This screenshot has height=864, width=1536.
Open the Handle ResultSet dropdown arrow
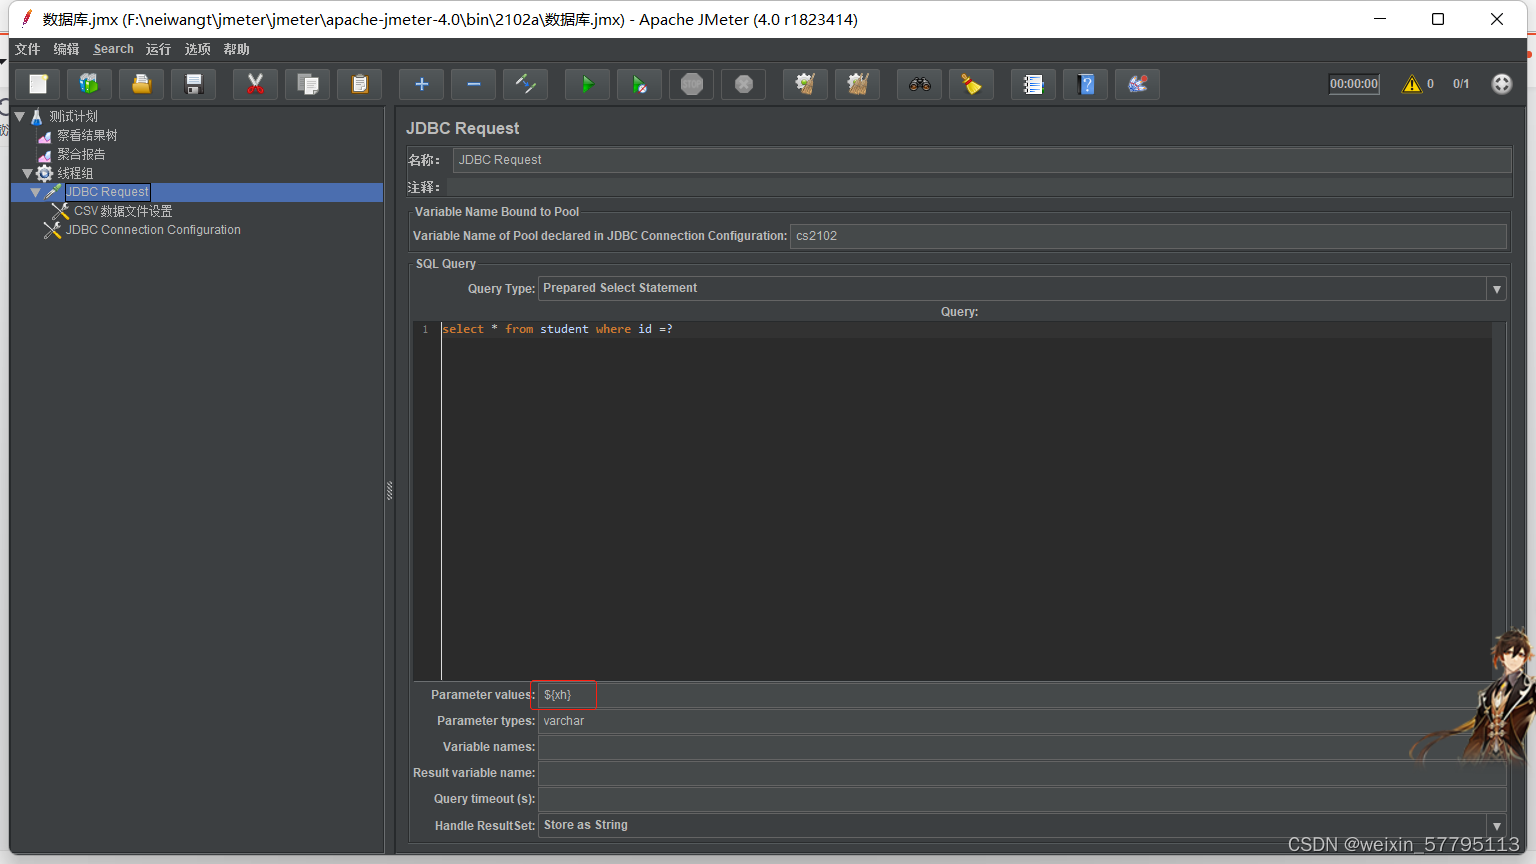pos(1497,826)
